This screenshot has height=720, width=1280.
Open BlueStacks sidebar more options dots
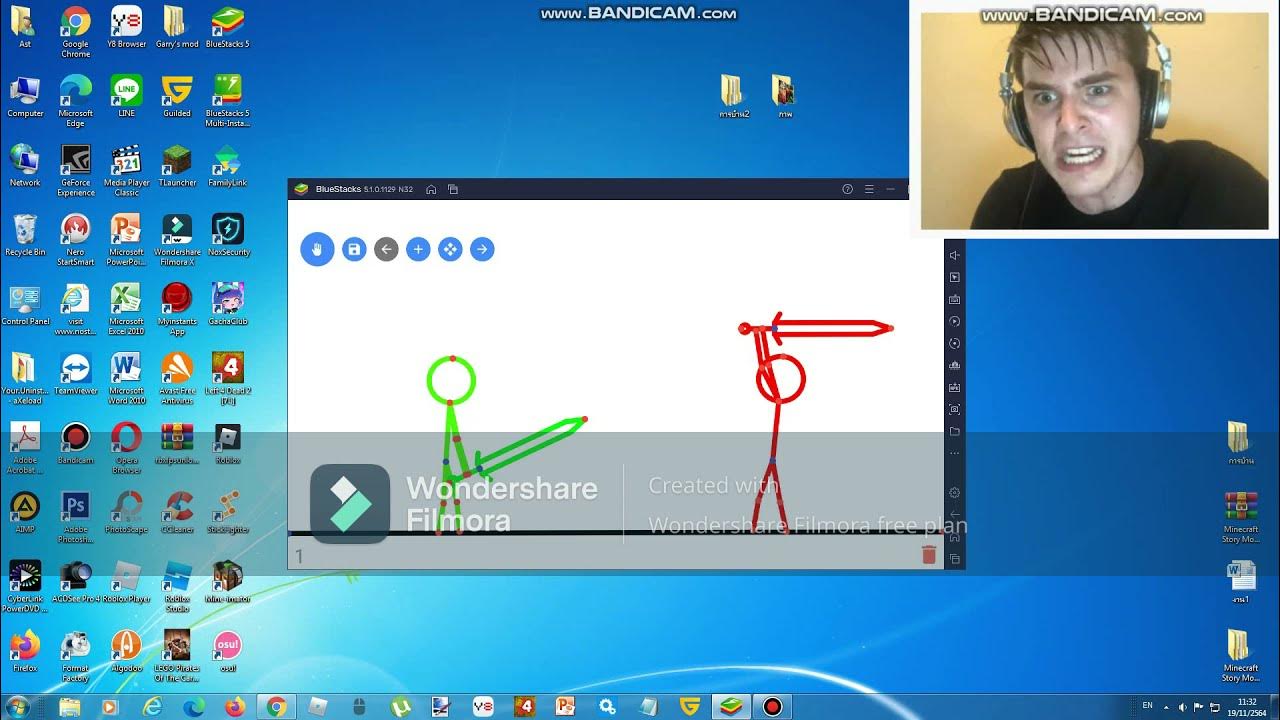point(955,453)
